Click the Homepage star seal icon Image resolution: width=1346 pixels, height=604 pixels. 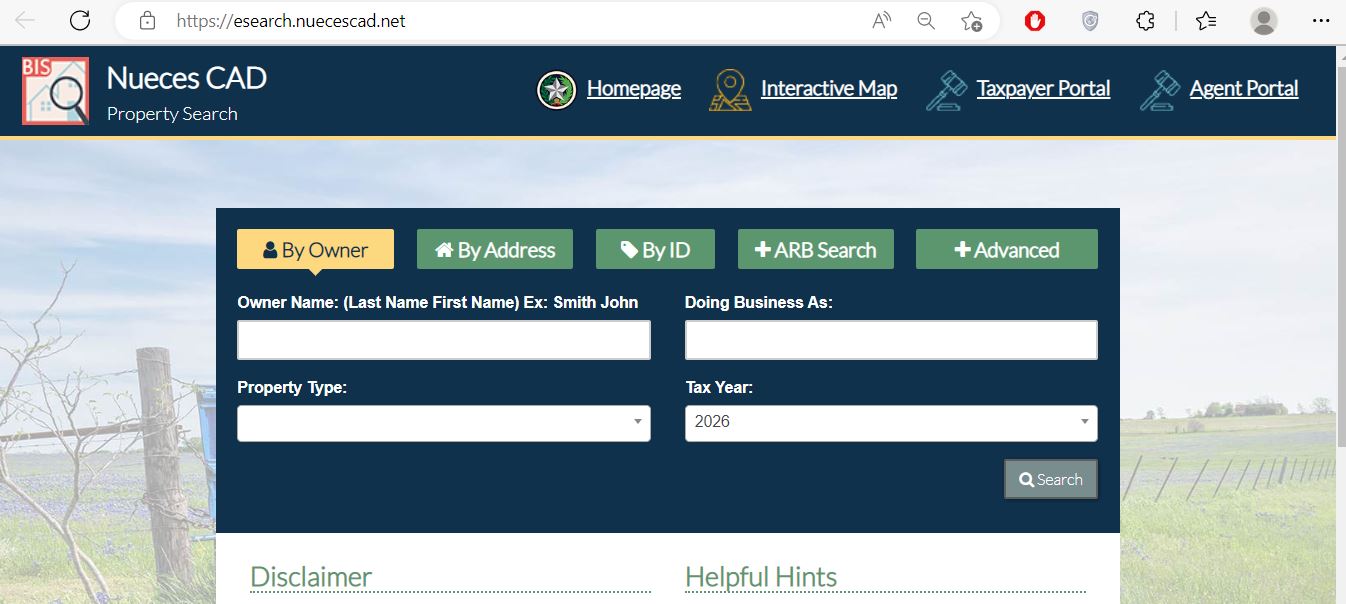[x=556, y=90]
